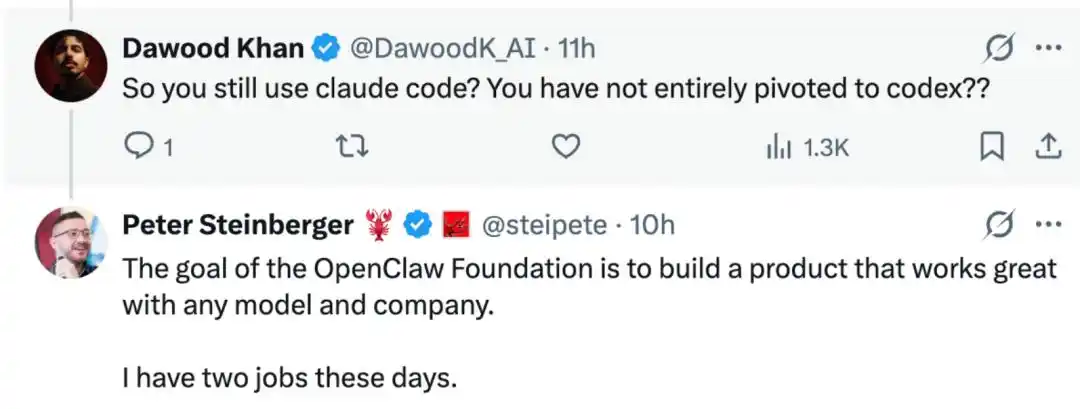Viewport: 1080px width, 409px height.
Task: View analytics showing 1.3K views
Action: pos(806,148)
